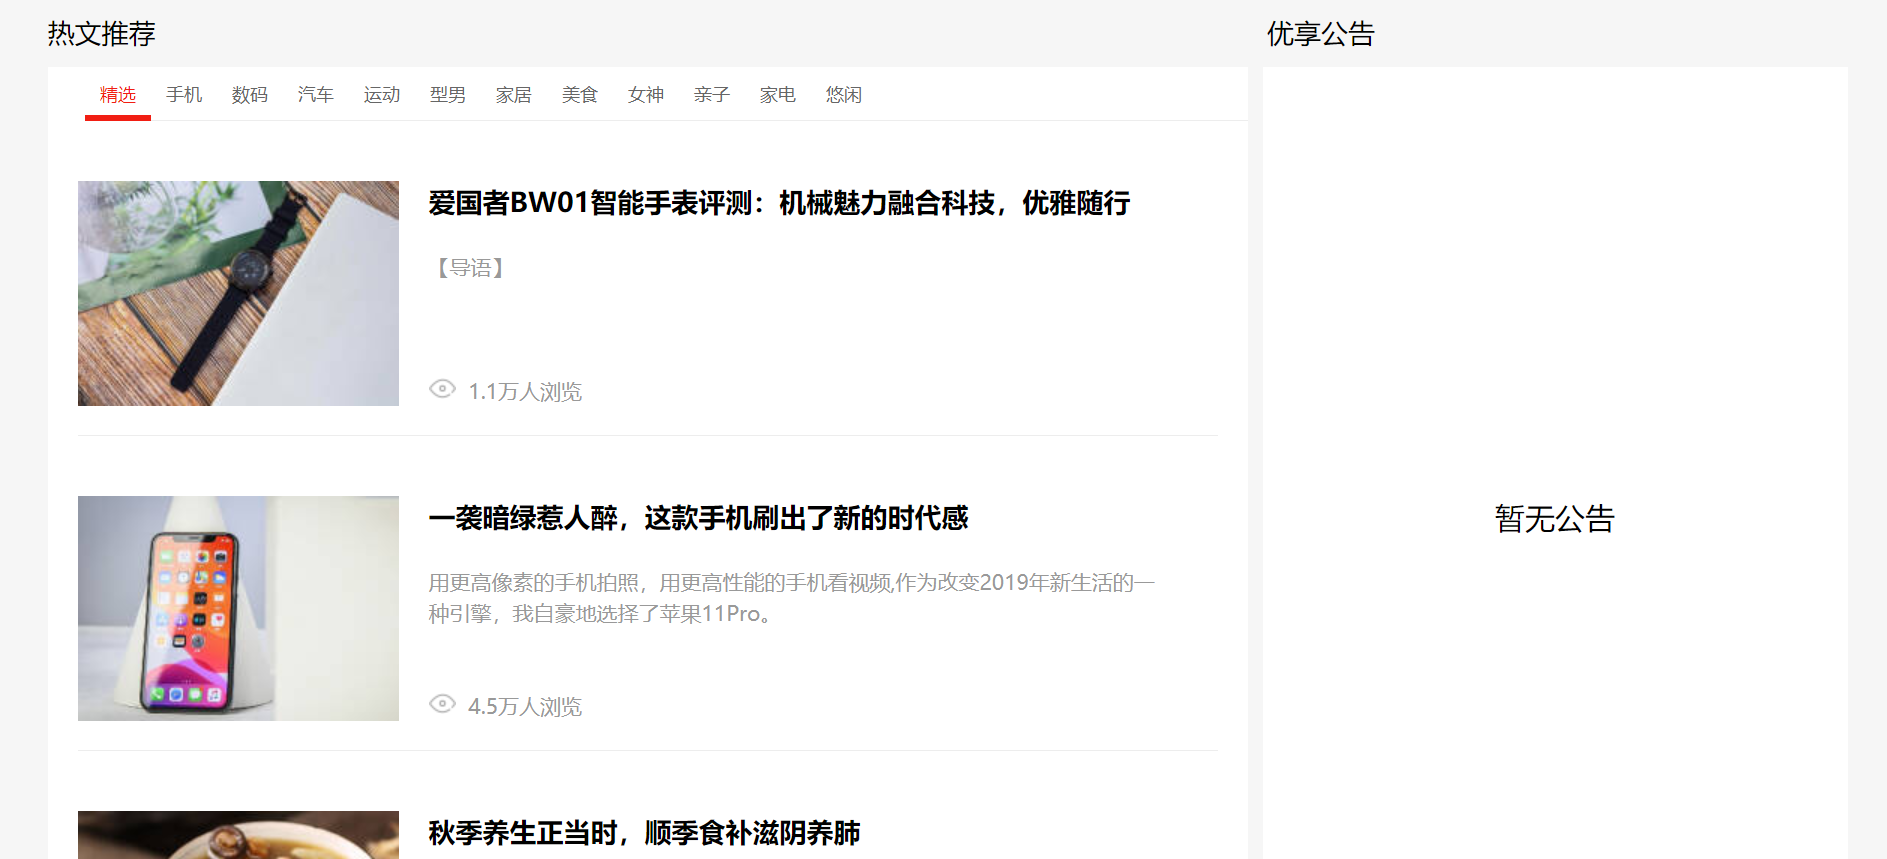
Task: Click the 1.1万人浏览 view count
Action: click(525, 392)
